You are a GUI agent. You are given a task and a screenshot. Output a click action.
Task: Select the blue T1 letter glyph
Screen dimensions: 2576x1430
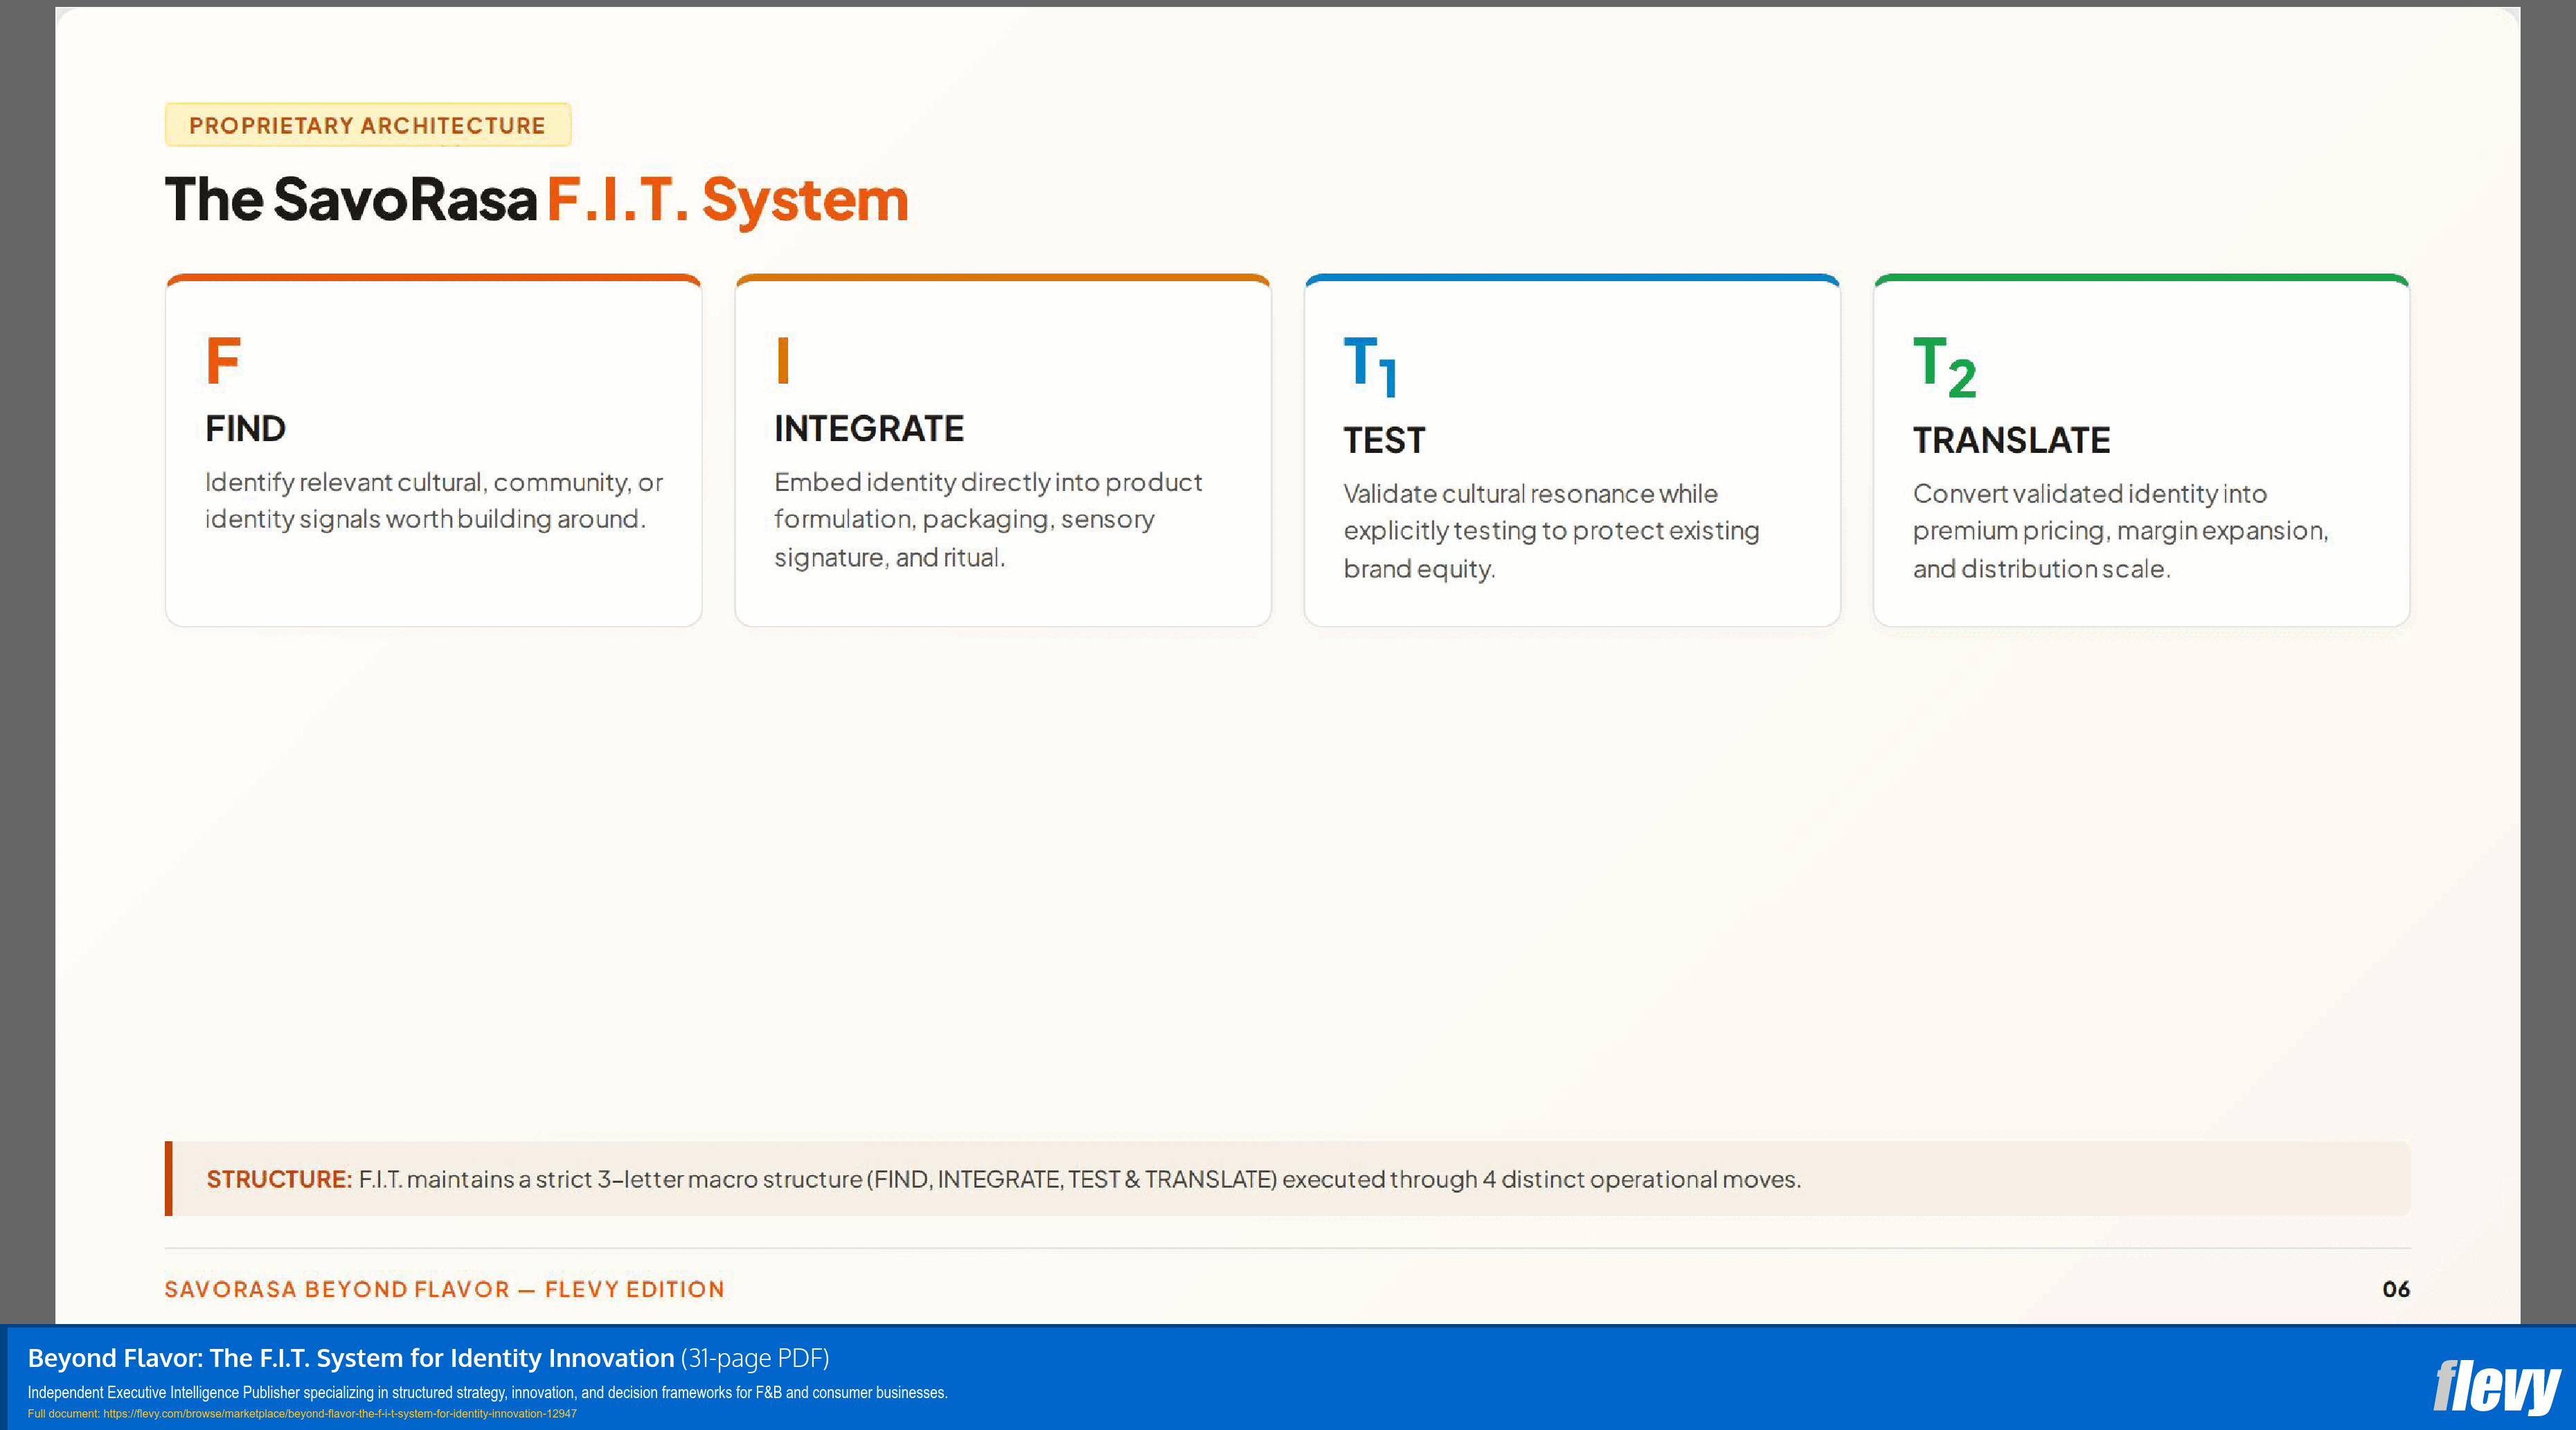(1370, 367)
